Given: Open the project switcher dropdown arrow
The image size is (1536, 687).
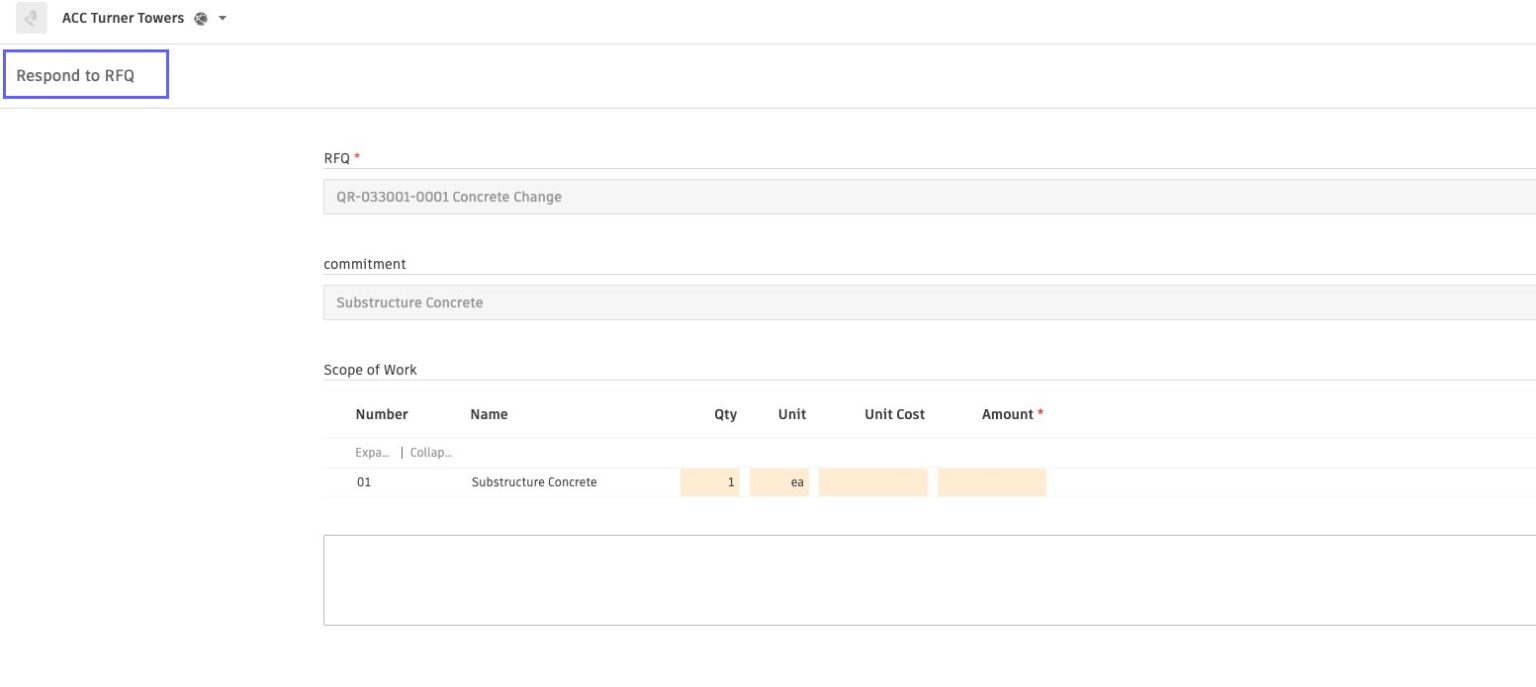Looking at the screenshot, I should tap(222, 19).
